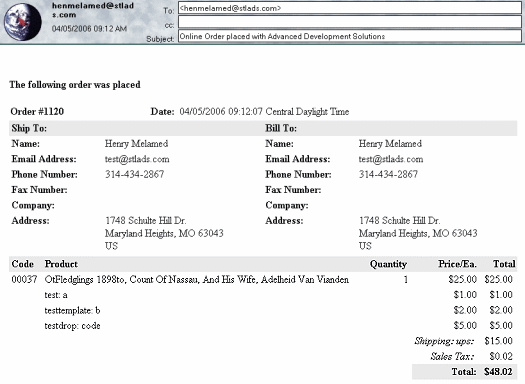Click test@stlads.com in Ship To section
The width and height of the screenshot is (525, 384).
[137, 159]
